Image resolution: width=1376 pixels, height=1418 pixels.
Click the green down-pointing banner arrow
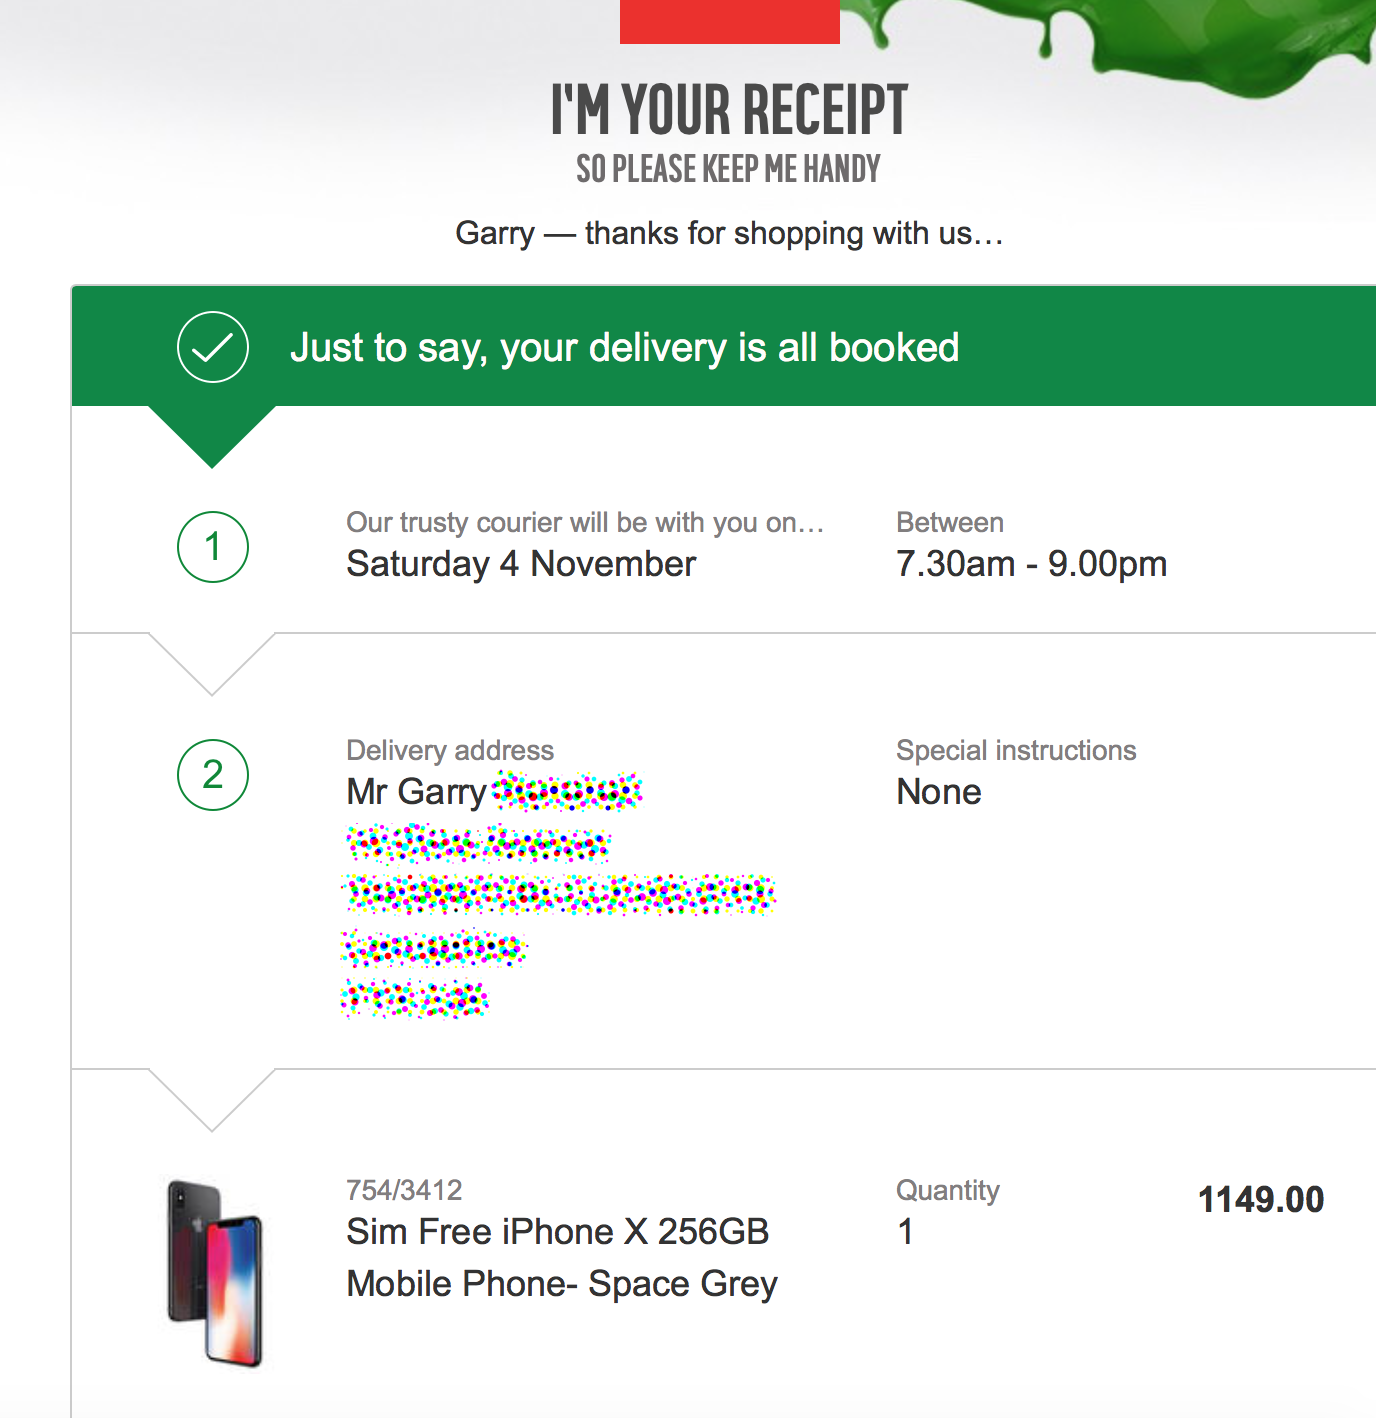point(212,436)
